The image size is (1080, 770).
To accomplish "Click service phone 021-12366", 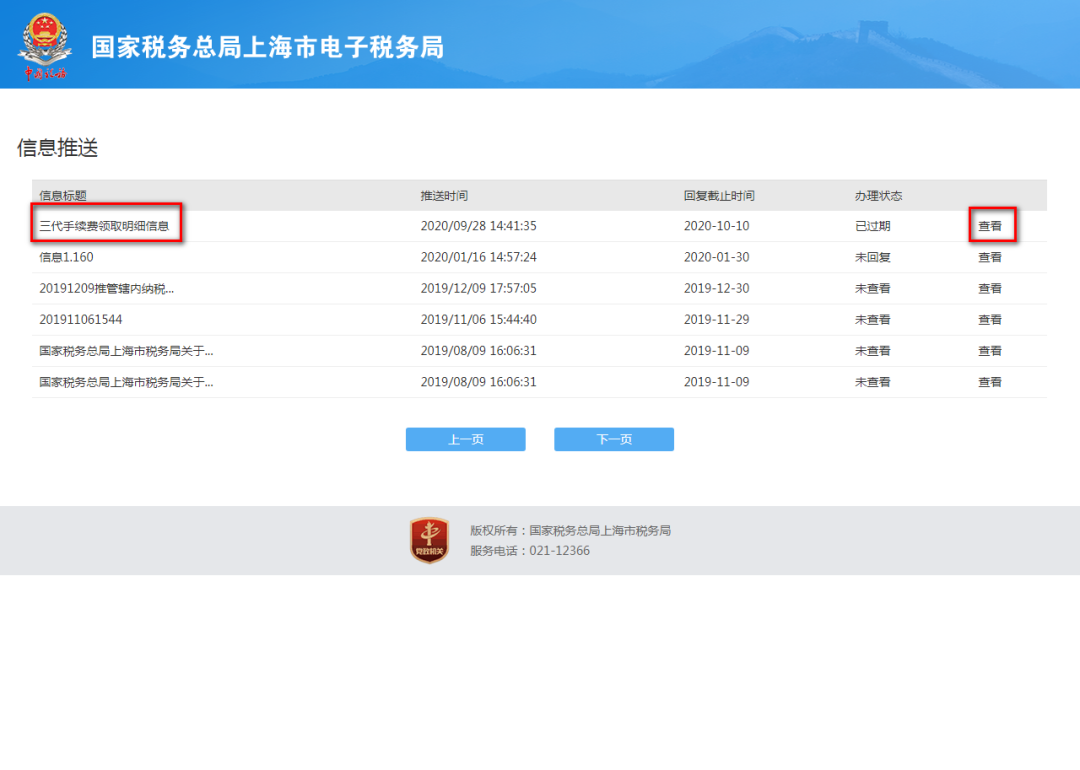I will coord(559,550).
